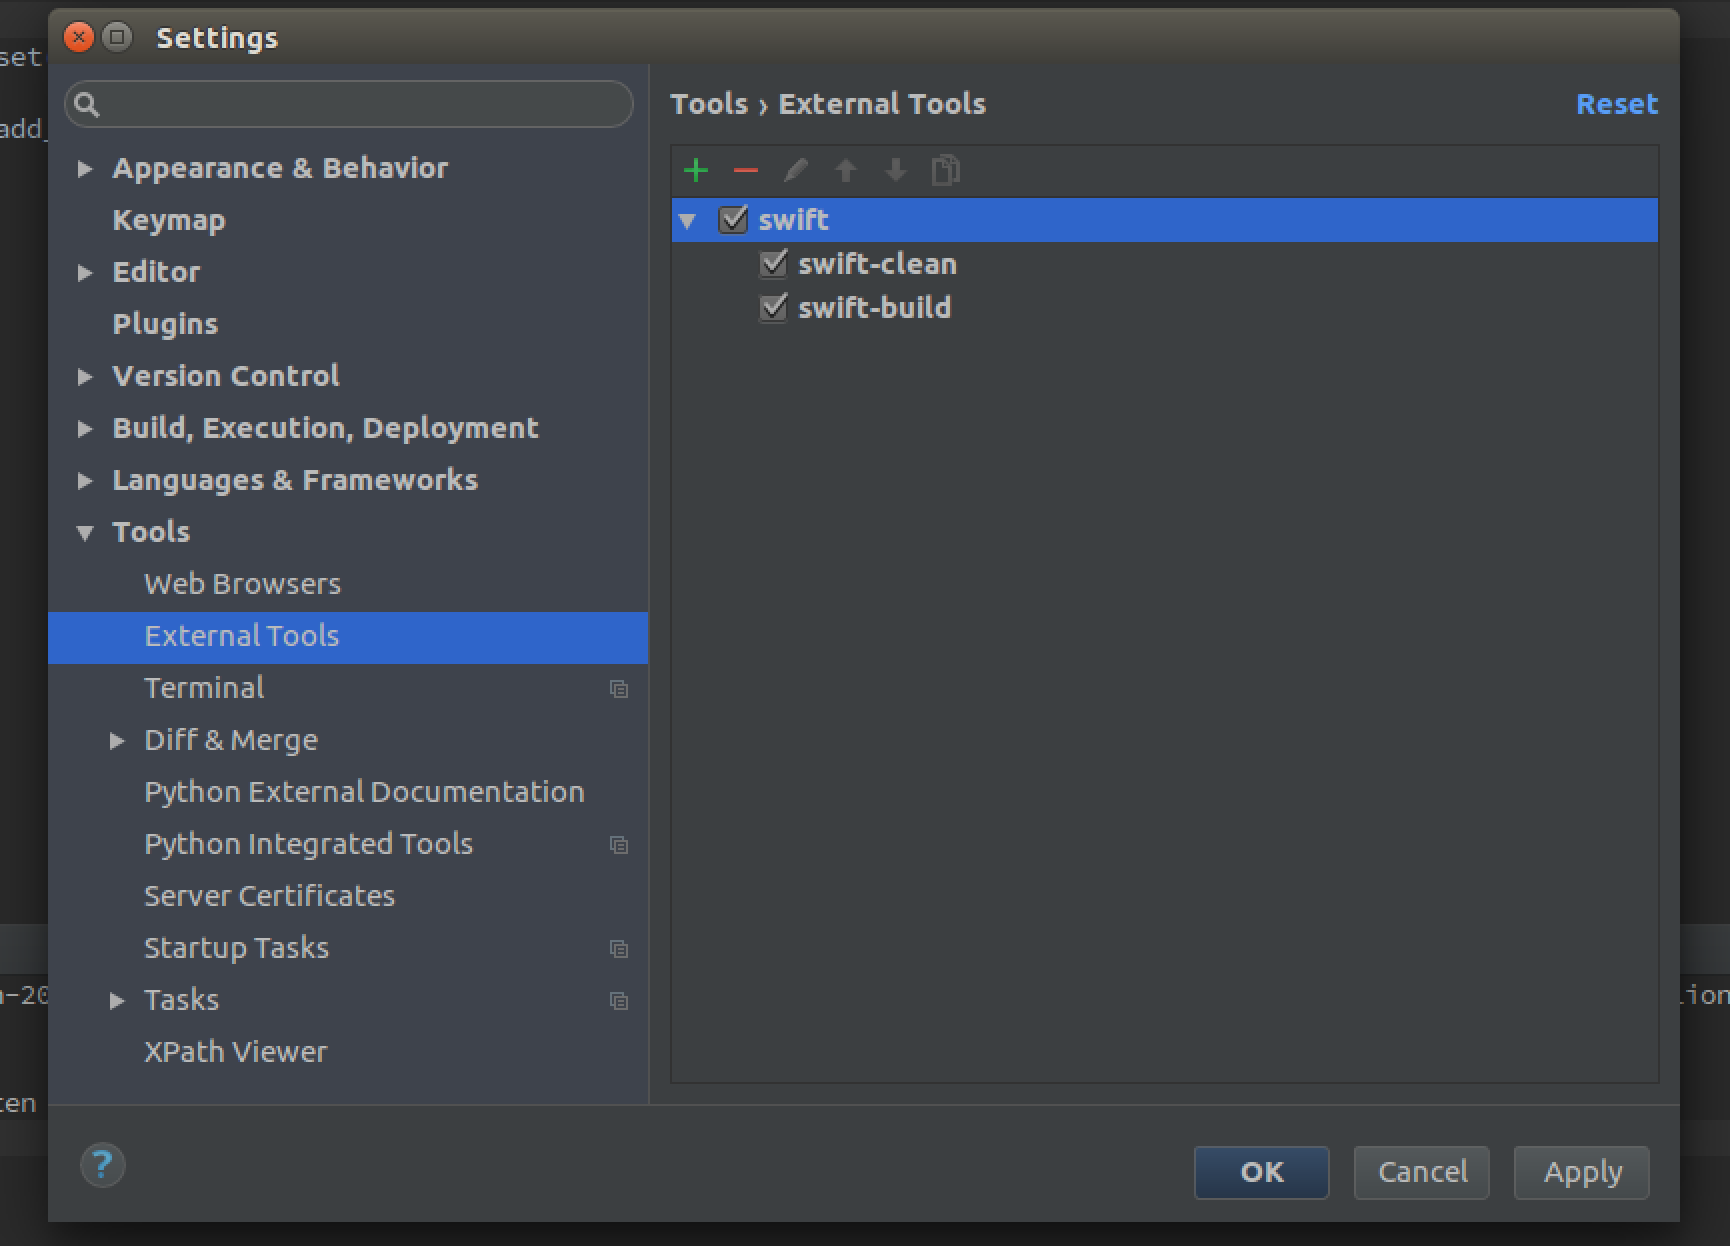The width and height of the screenshot is (1730, 1246).
Task: Select Languages & Frameworks category label
Action: 295,480
